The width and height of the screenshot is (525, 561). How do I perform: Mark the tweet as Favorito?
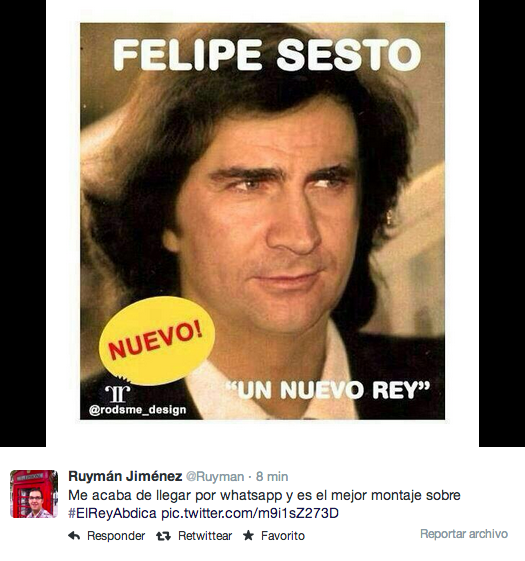283,536
